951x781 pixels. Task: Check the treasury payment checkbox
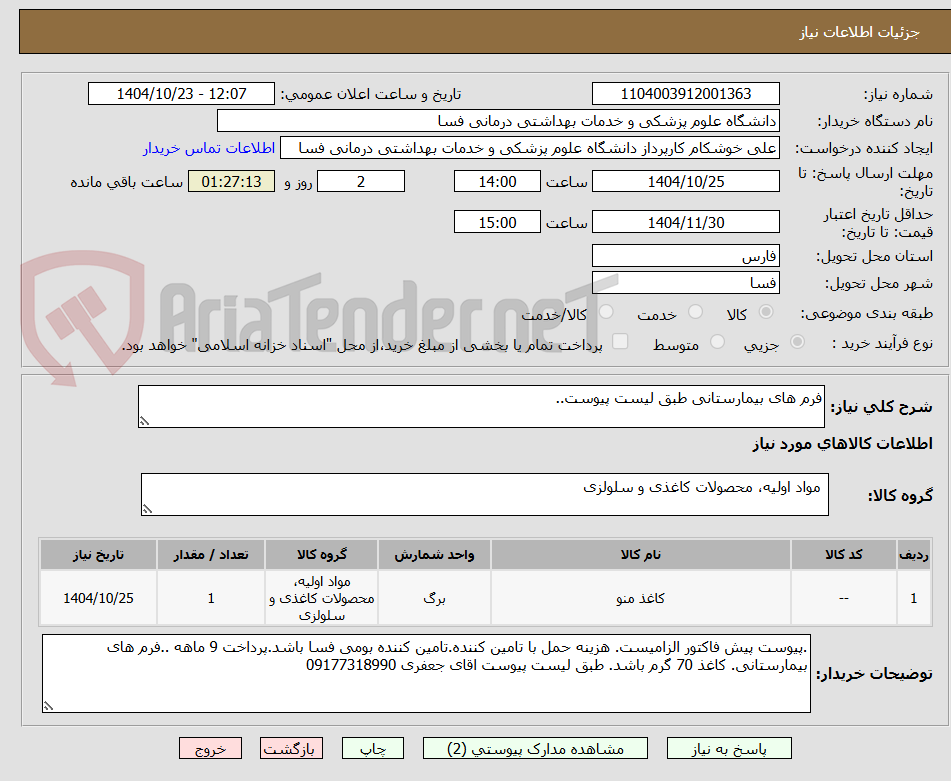(x=620, y=340)
